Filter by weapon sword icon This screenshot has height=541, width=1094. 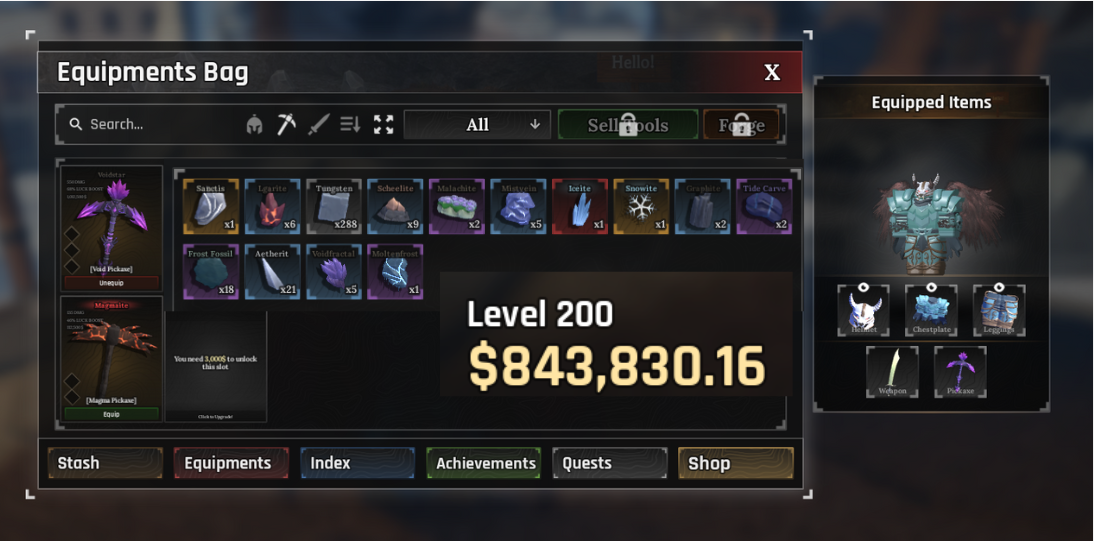(x=318, y=125)
